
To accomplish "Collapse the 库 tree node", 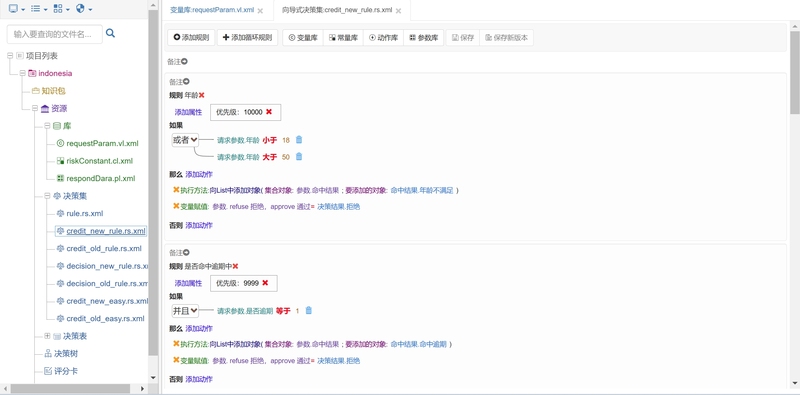I will pyautogui.click(x=47, y=126).
